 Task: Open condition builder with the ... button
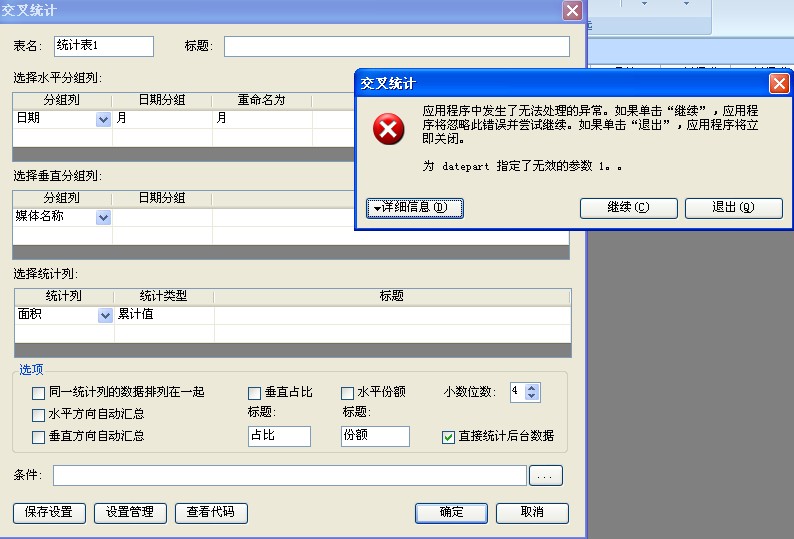pyautogui.click(x=546, y=475)
